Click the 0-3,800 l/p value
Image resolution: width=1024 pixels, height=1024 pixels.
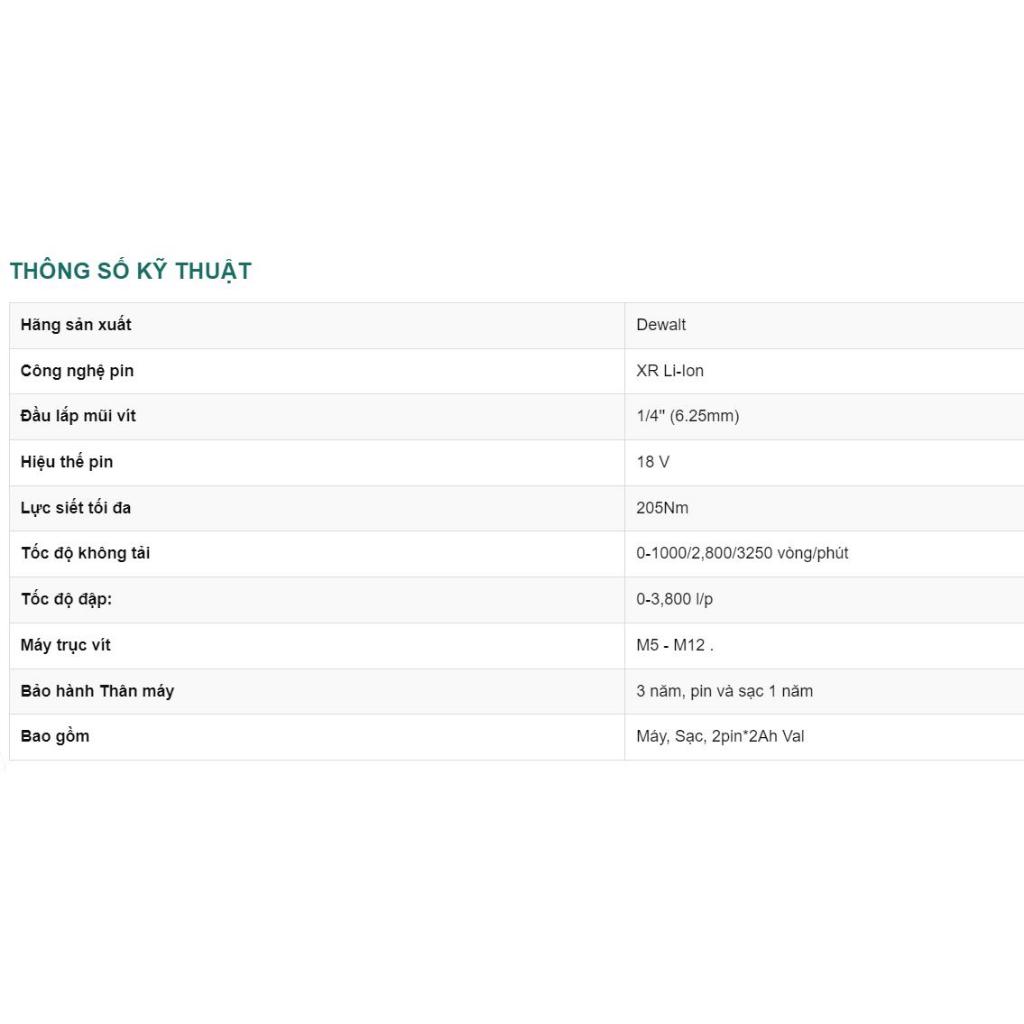pos(675,599)
